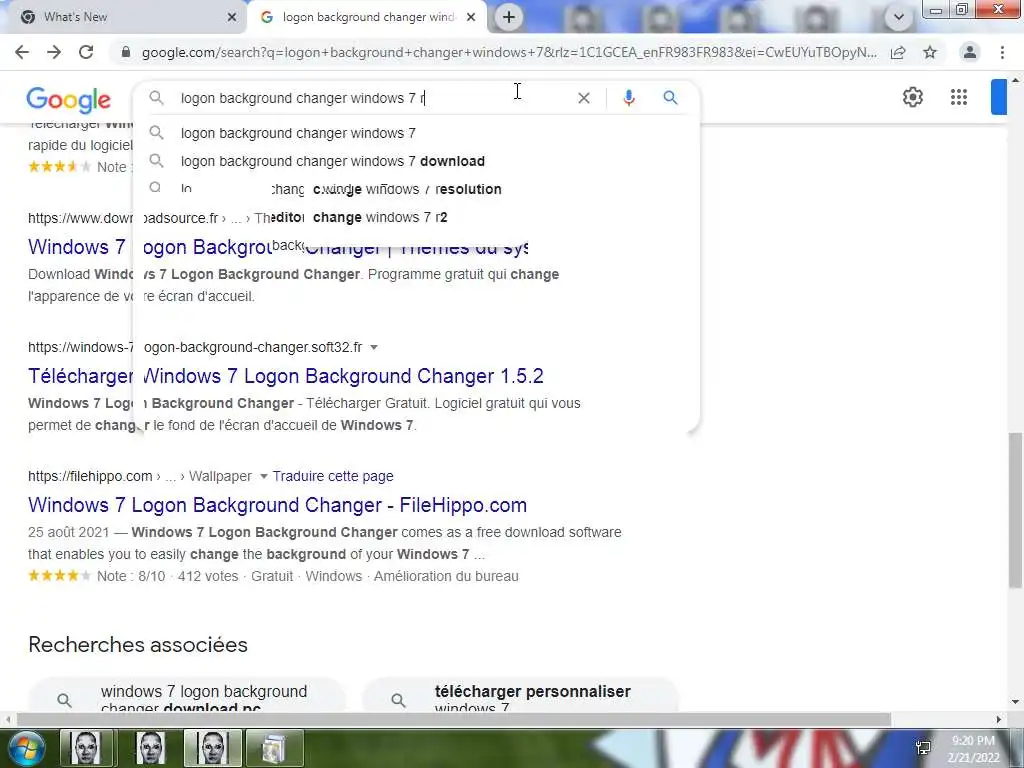This screenshot has height=768, width=1024.
Task: Reload the current page
Action: [86, 52]
